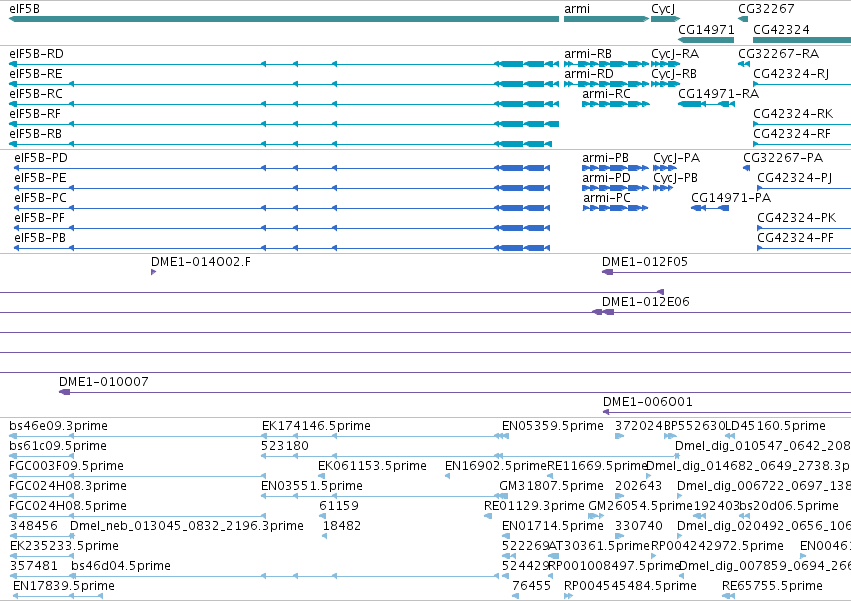Select EST EK235233.5prime
This screenshot has width=851, height=601.
tap(42, 556)
